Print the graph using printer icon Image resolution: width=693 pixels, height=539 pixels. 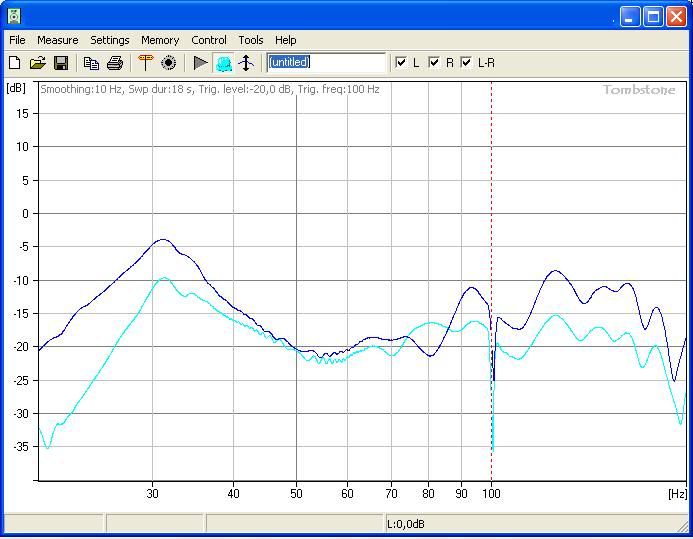[115, 63]
